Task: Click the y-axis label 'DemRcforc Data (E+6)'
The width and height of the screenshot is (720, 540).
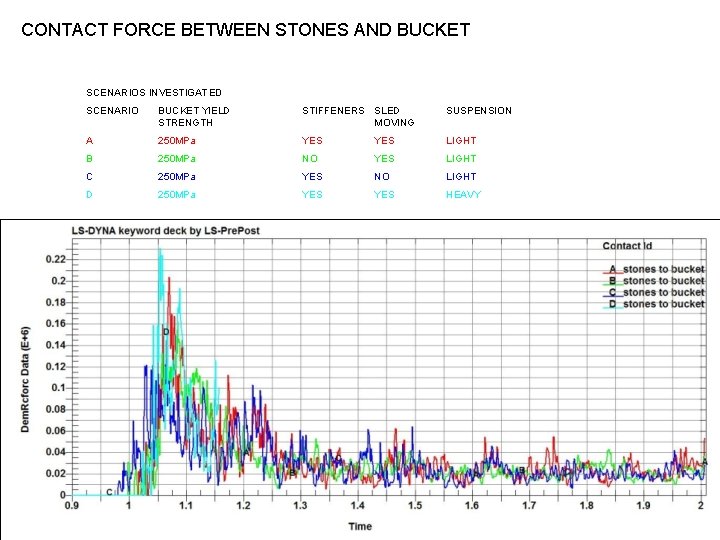Action: pyautogui.click(x=25, y=379)
